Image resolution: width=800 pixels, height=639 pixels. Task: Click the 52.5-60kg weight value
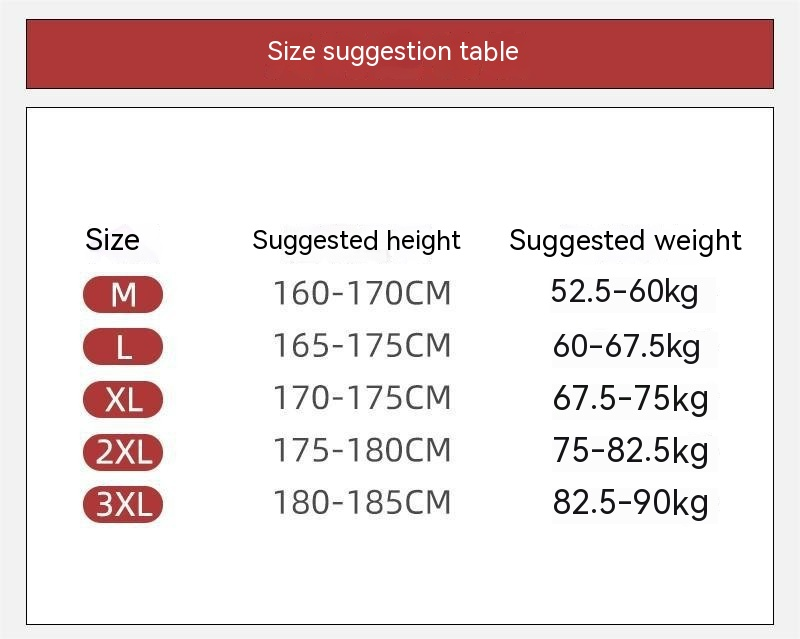point(624,292)
